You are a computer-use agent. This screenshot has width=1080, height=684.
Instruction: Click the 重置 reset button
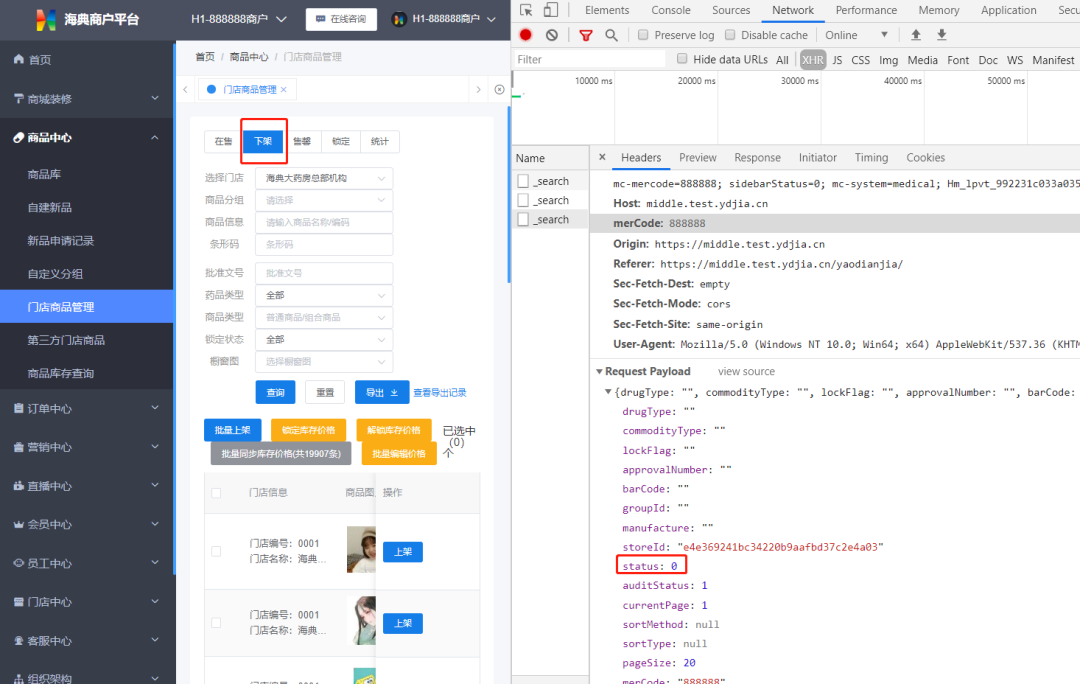click(325, 392)
